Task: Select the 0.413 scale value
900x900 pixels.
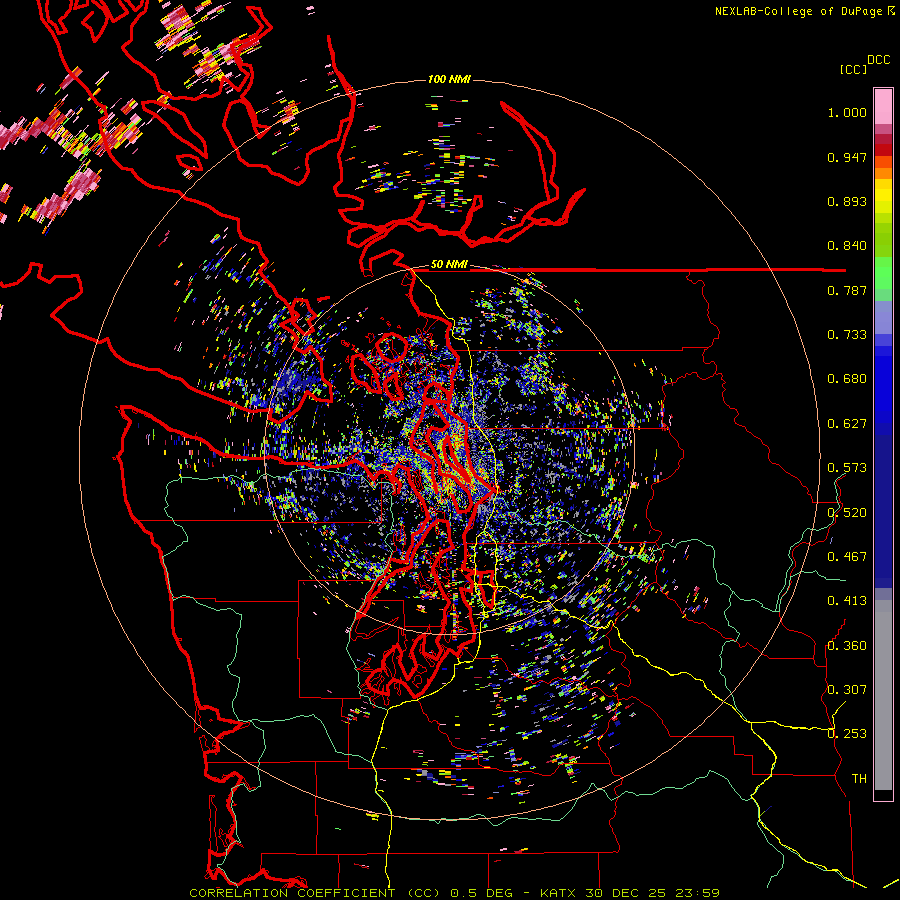Action: (x=847, y=601)
